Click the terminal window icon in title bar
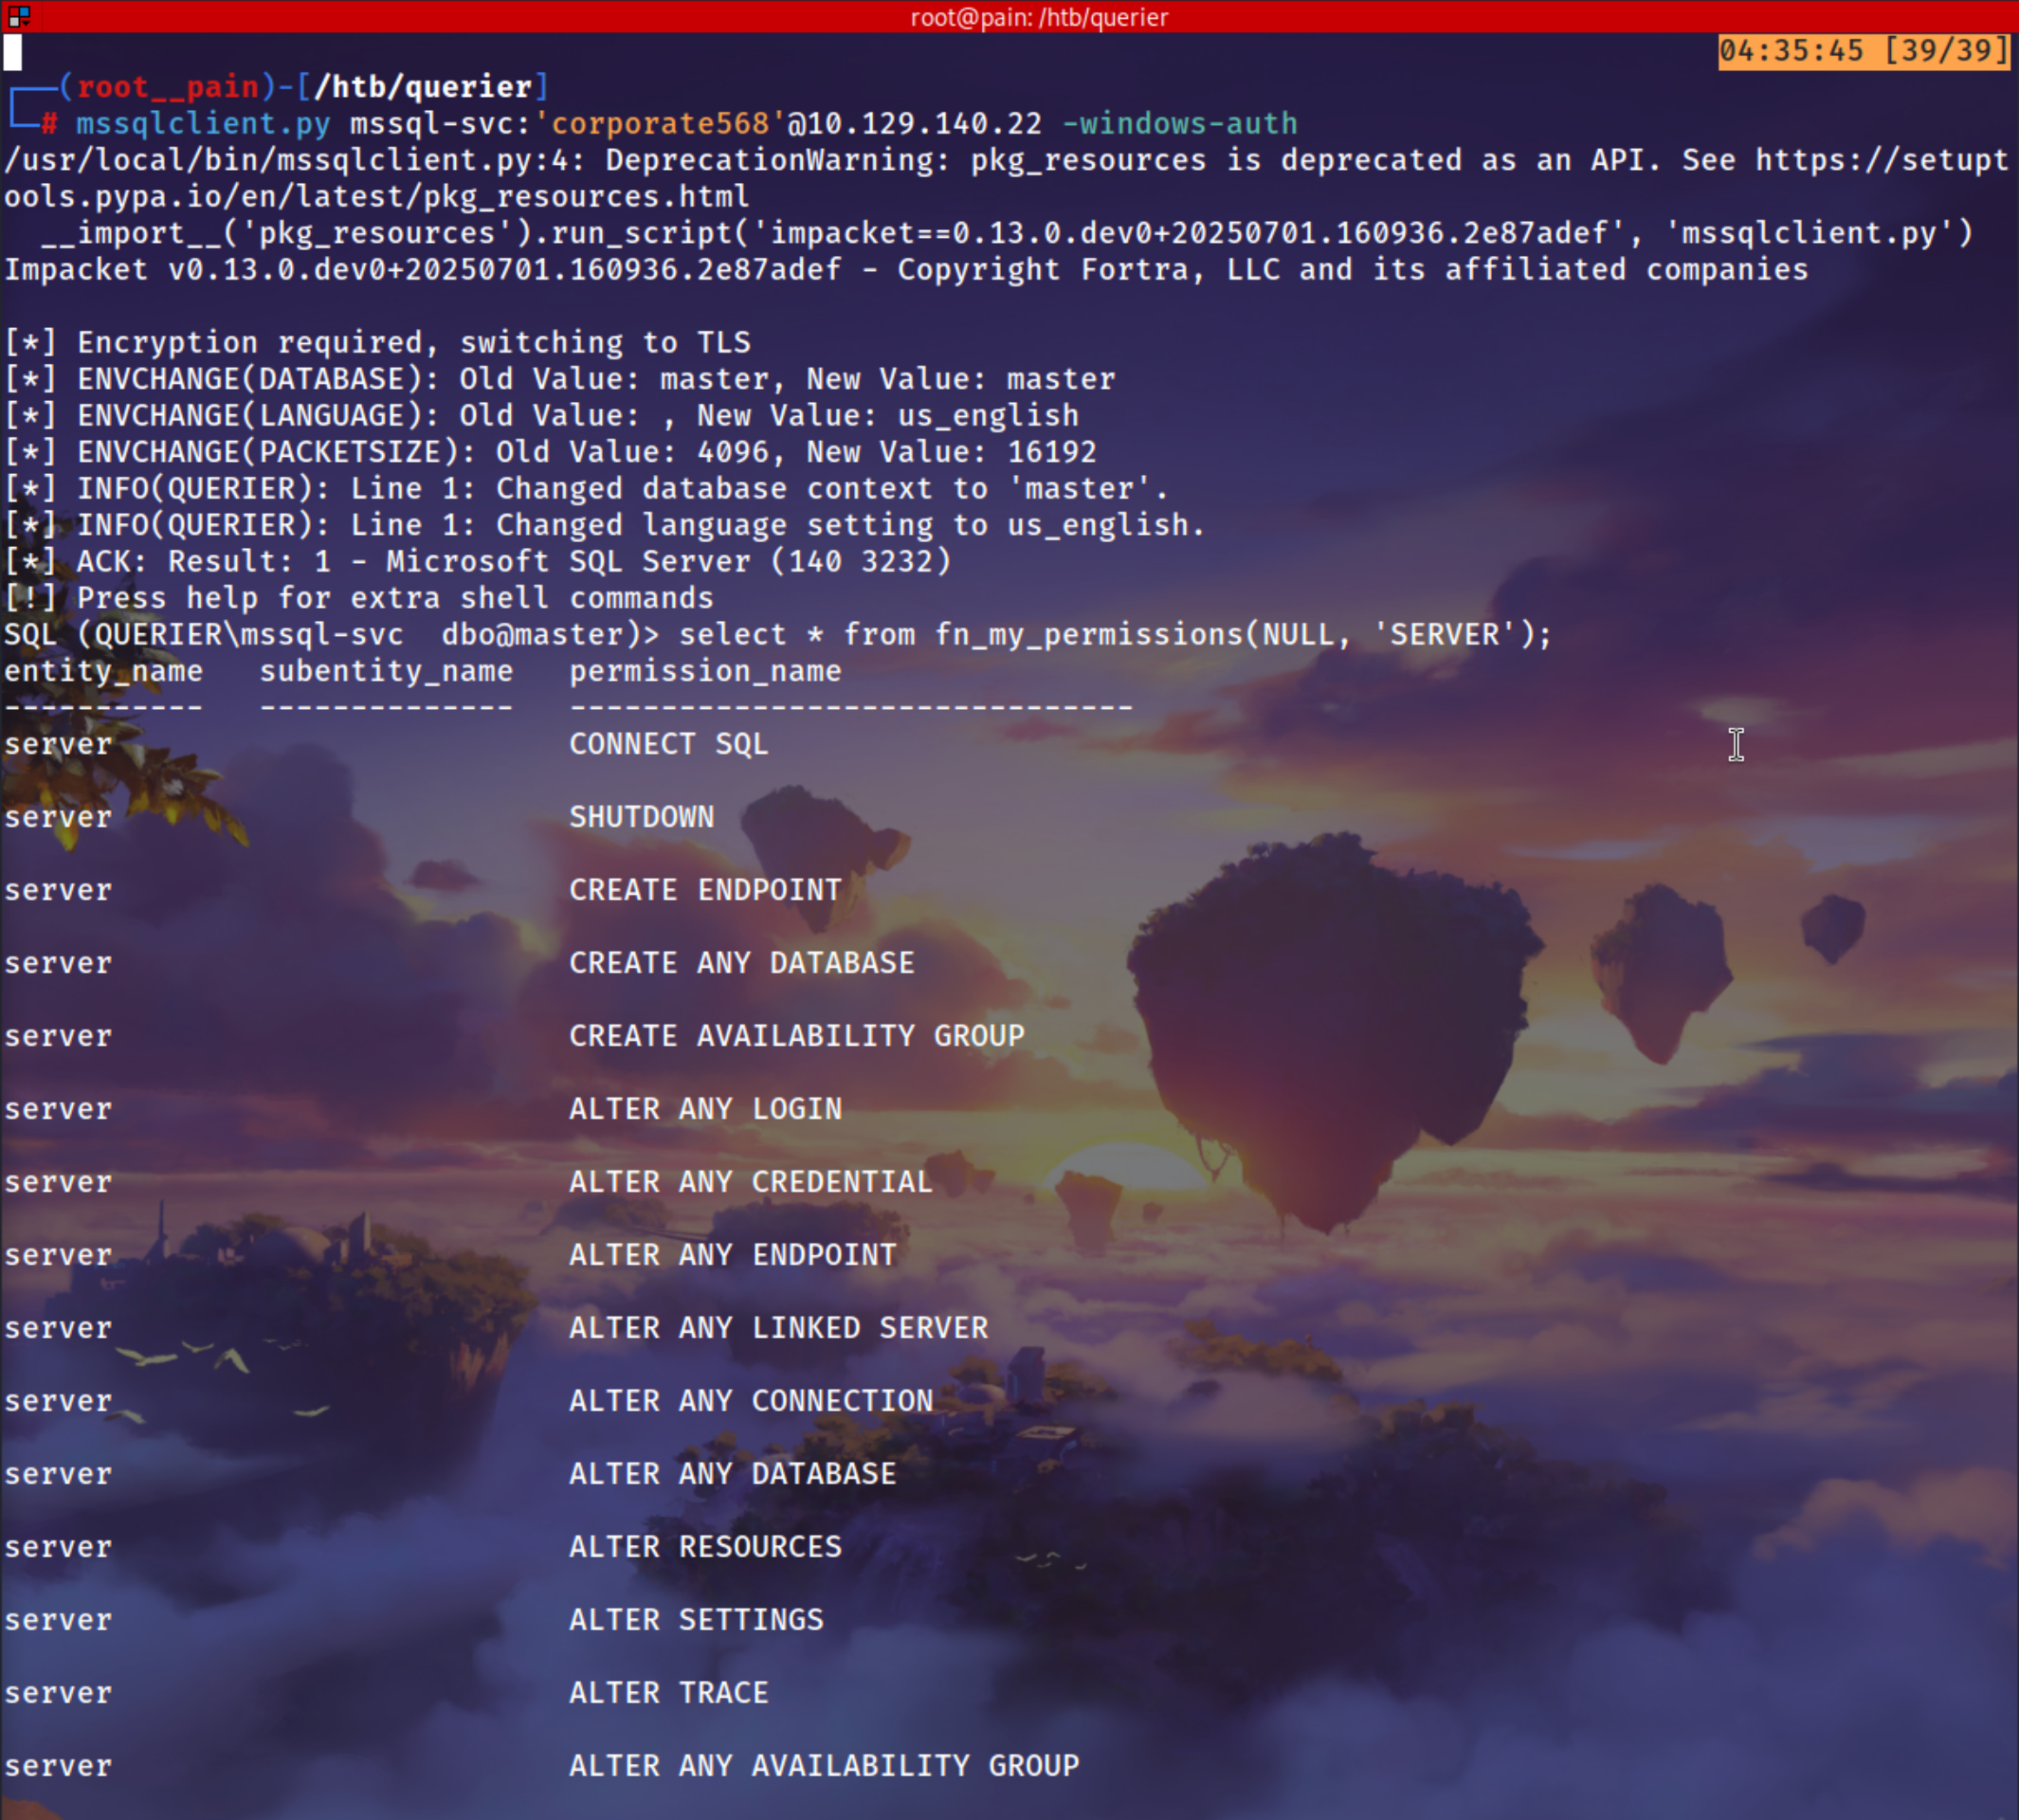This screenshot has height=1820, width=2019. (x=18, y=16)
